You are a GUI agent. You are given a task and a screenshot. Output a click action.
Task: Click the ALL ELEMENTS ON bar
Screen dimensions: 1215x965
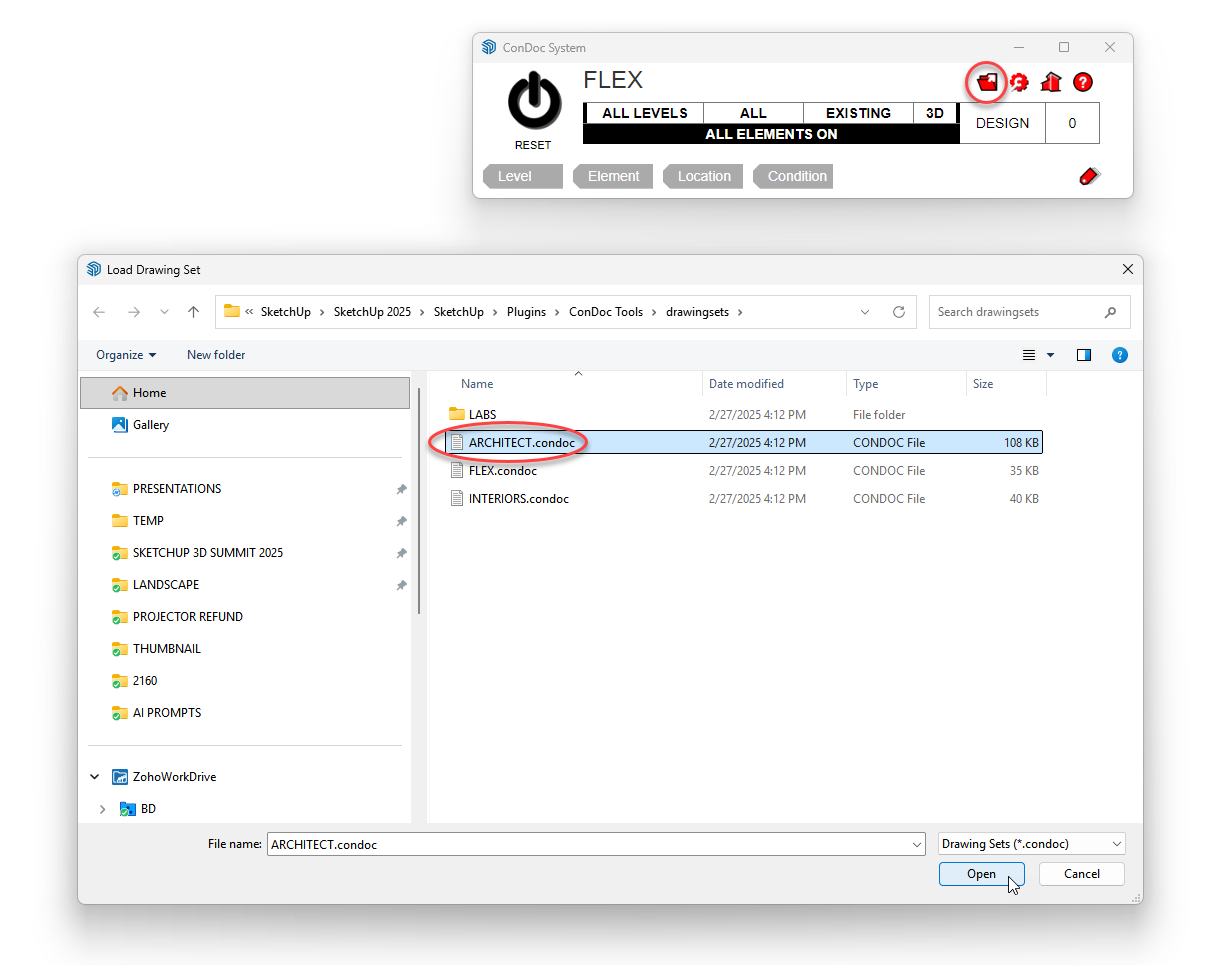point(771,134)
